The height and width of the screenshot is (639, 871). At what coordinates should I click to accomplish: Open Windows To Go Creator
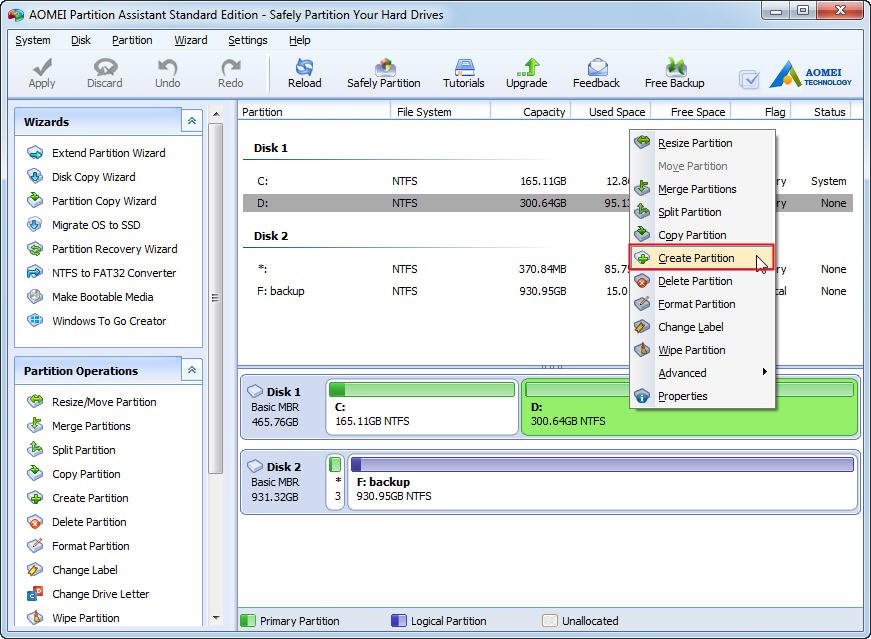click(97, 321)
